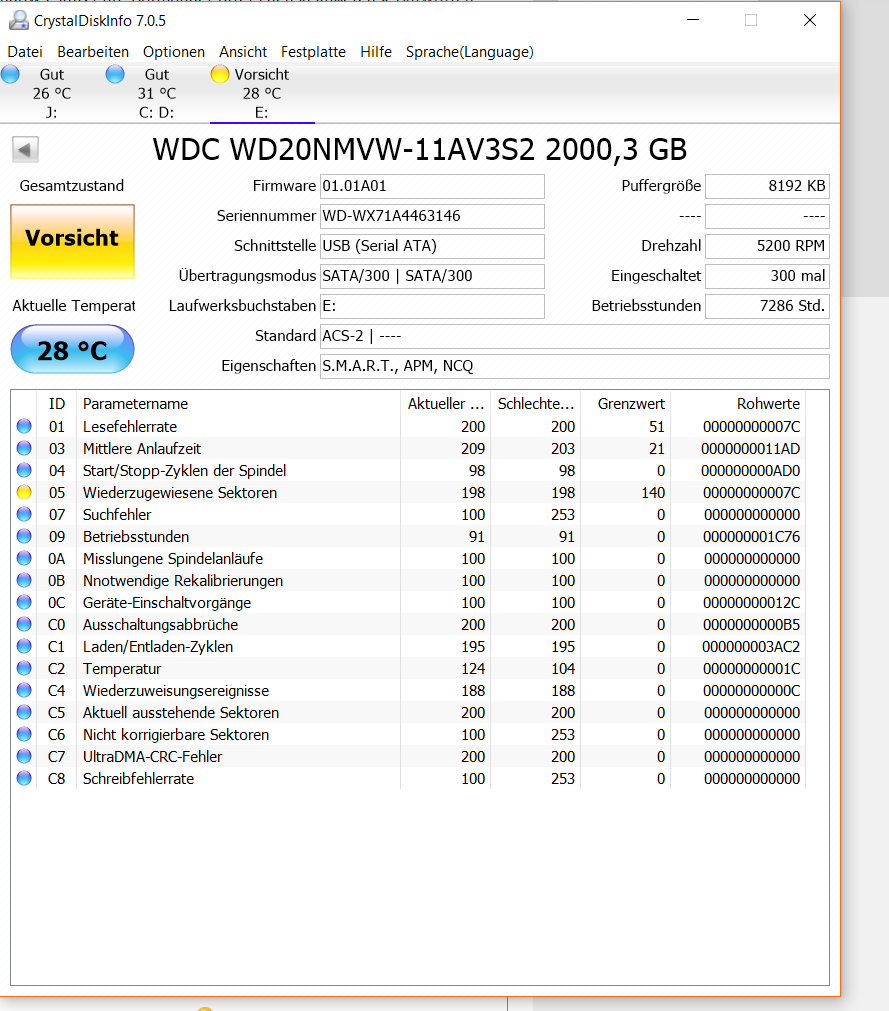Open the Festplatte menu

[313, 52]
